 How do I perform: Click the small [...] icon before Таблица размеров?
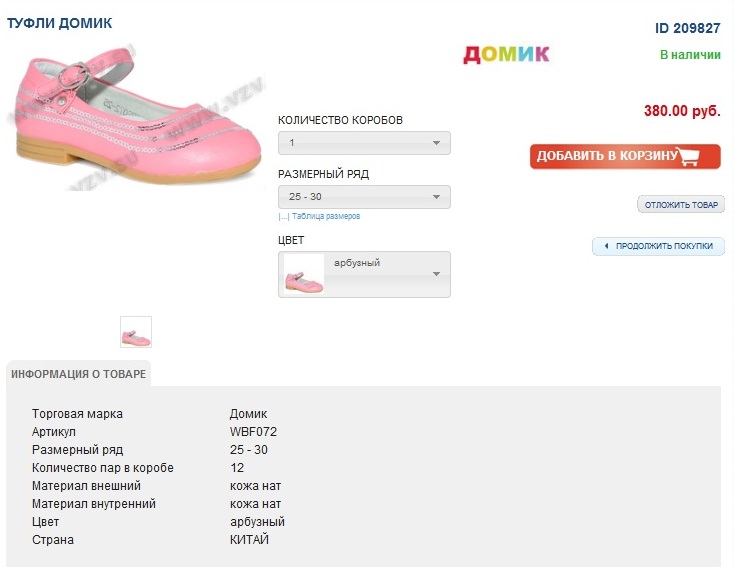283,216
